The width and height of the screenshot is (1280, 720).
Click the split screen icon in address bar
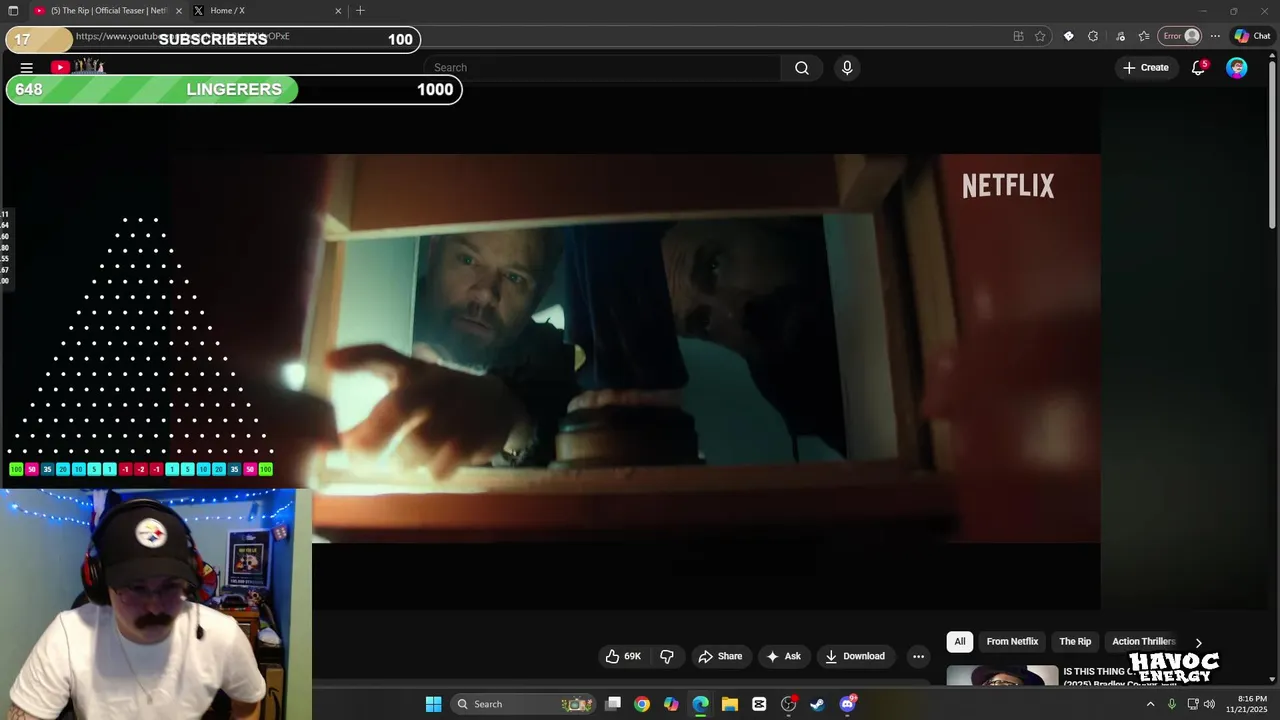click(1018, 36)
